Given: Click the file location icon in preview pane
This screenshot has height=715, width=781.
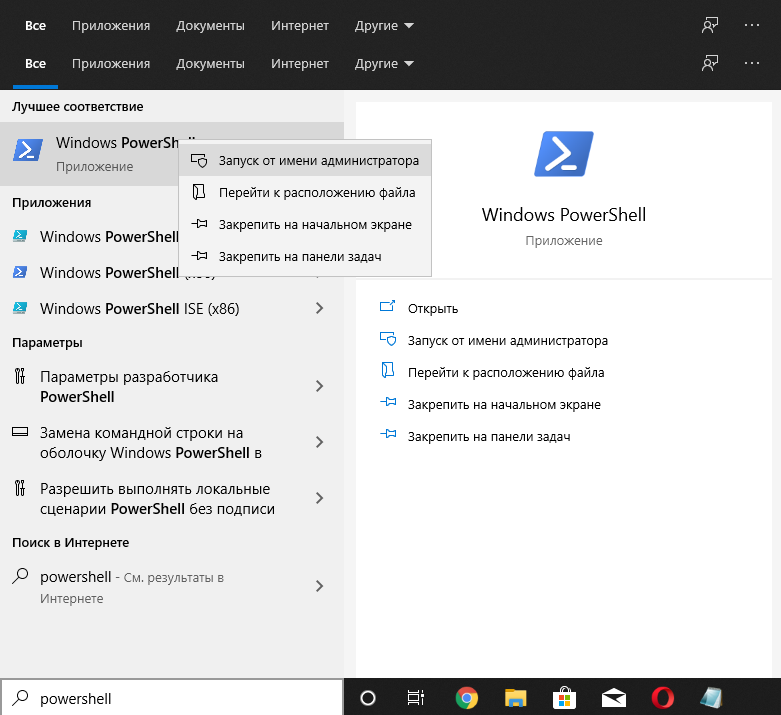Looking at the screenshot, I should click(x=388, y=371).
